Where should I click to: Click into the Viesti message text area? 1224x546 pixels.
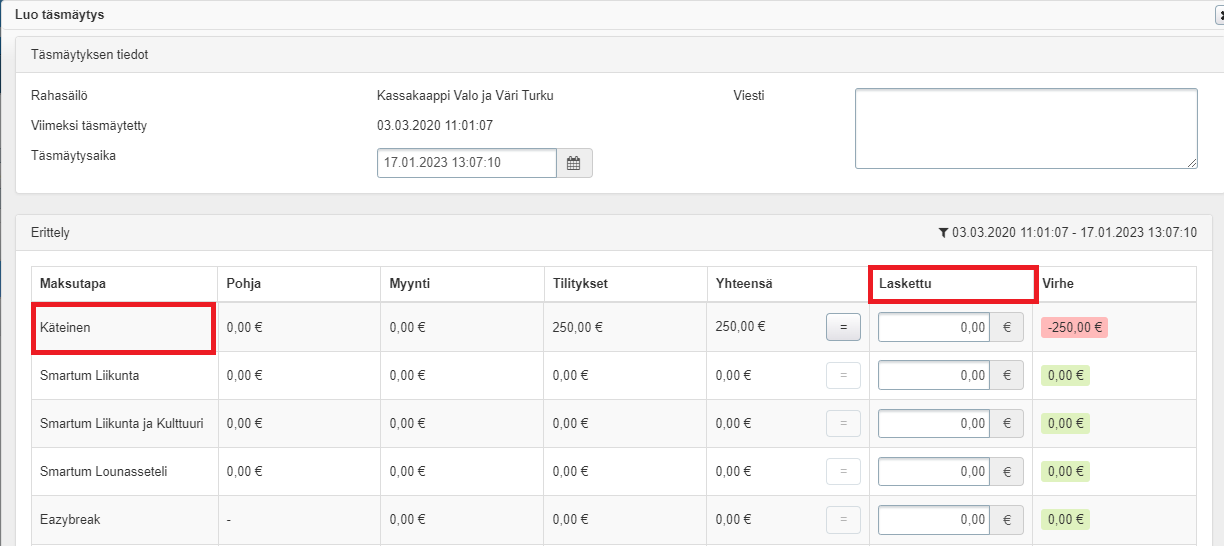click(x=1025, y=128)
